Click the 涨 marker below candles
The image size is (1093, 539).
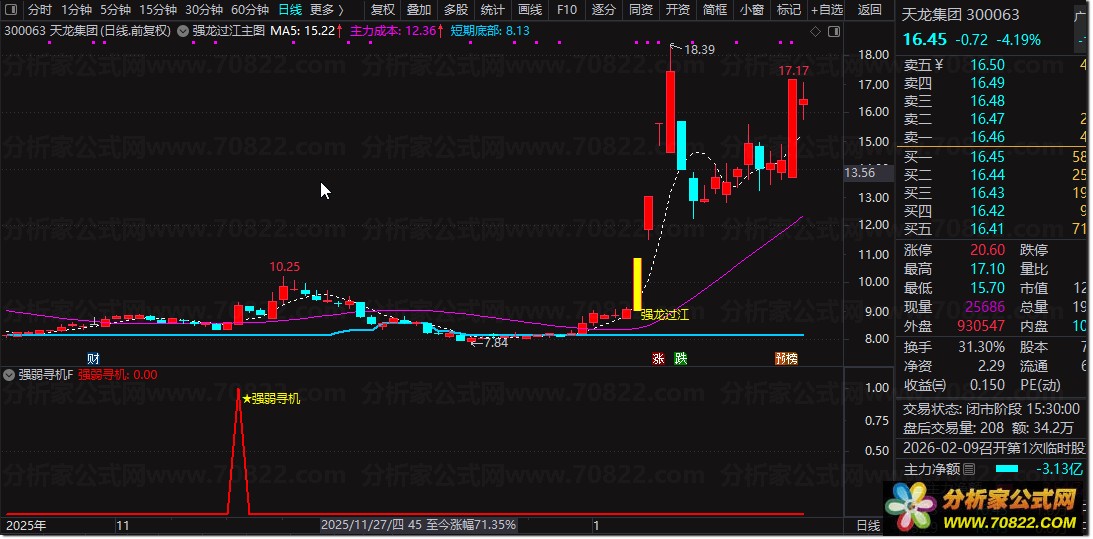click(657, 358)
